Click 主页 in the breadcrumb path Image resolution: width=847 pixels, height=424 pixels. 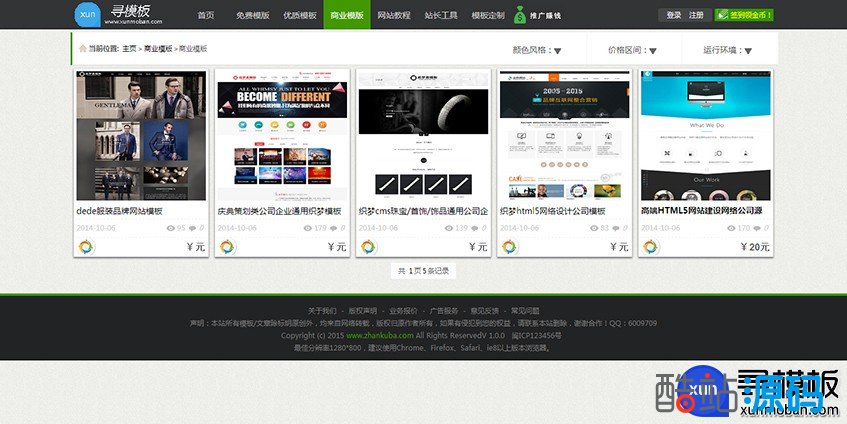point(129,48)
